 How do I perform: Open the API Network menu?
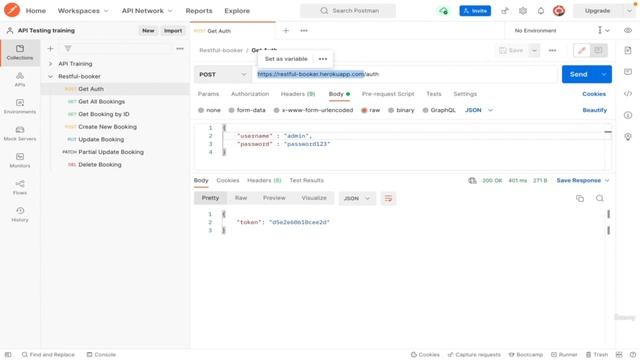pyautogui.click(x=147, y=11)
